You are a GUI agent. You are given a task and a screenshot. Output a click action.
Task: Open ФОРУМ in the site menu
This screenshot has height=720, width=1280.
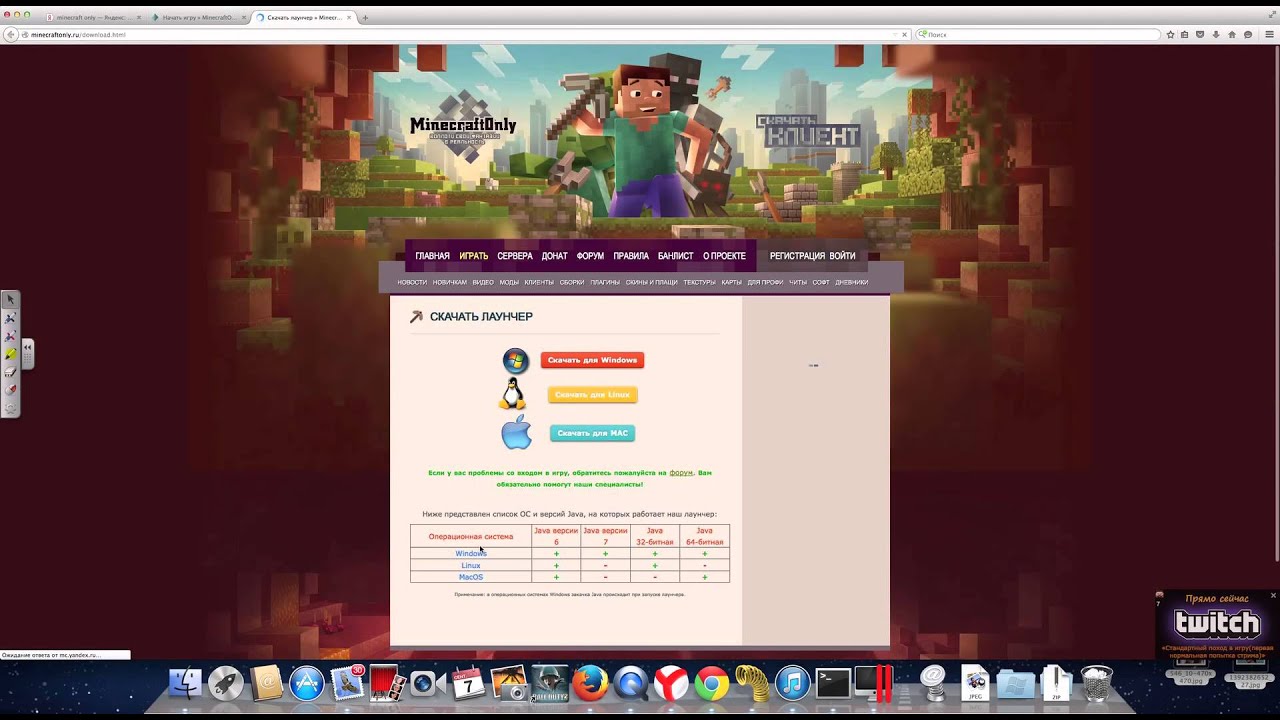(590, 256)
